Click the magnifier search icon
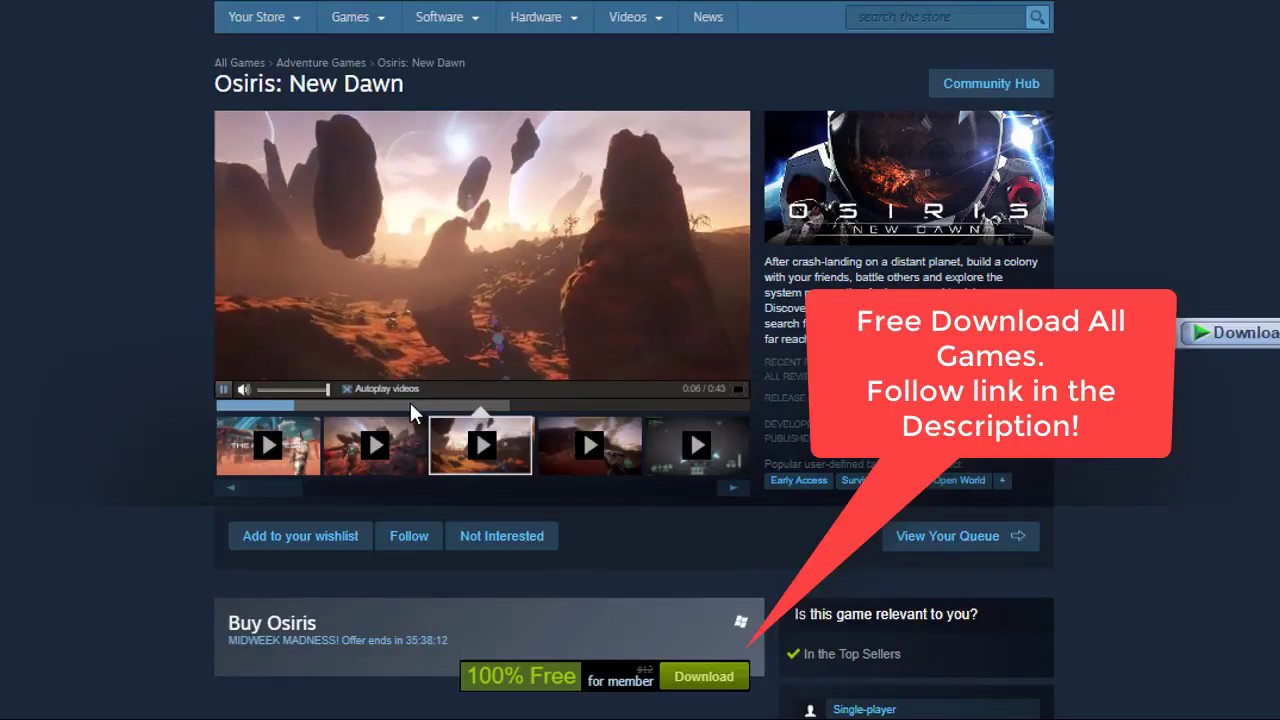1280x720 pixels. [1037, 17]
